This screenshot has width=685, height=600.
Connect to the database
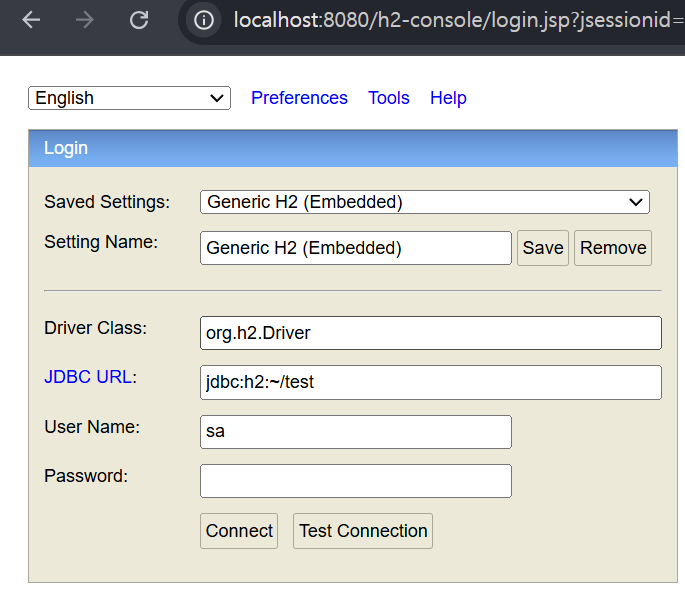click(239, 531)
